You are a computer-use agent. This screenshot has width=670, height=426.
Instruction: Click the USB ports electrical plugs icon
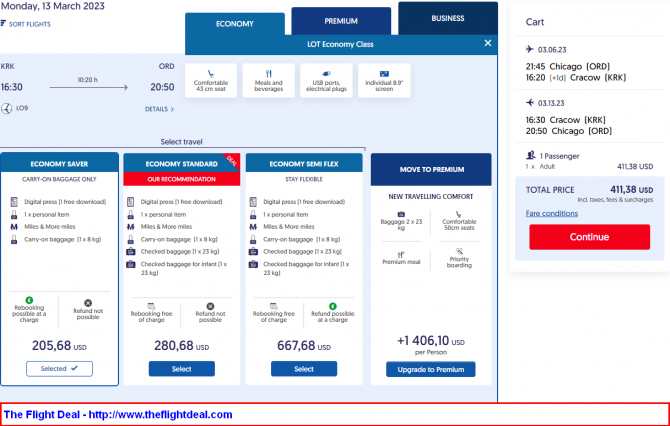326,73
